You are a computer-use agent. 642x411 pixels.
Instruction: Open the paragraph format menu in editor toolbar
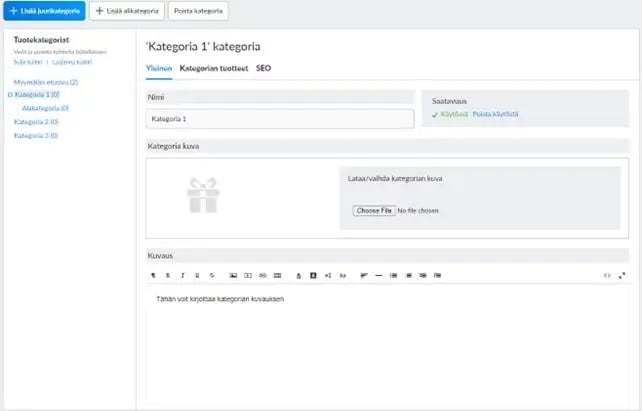coord(153,276)
